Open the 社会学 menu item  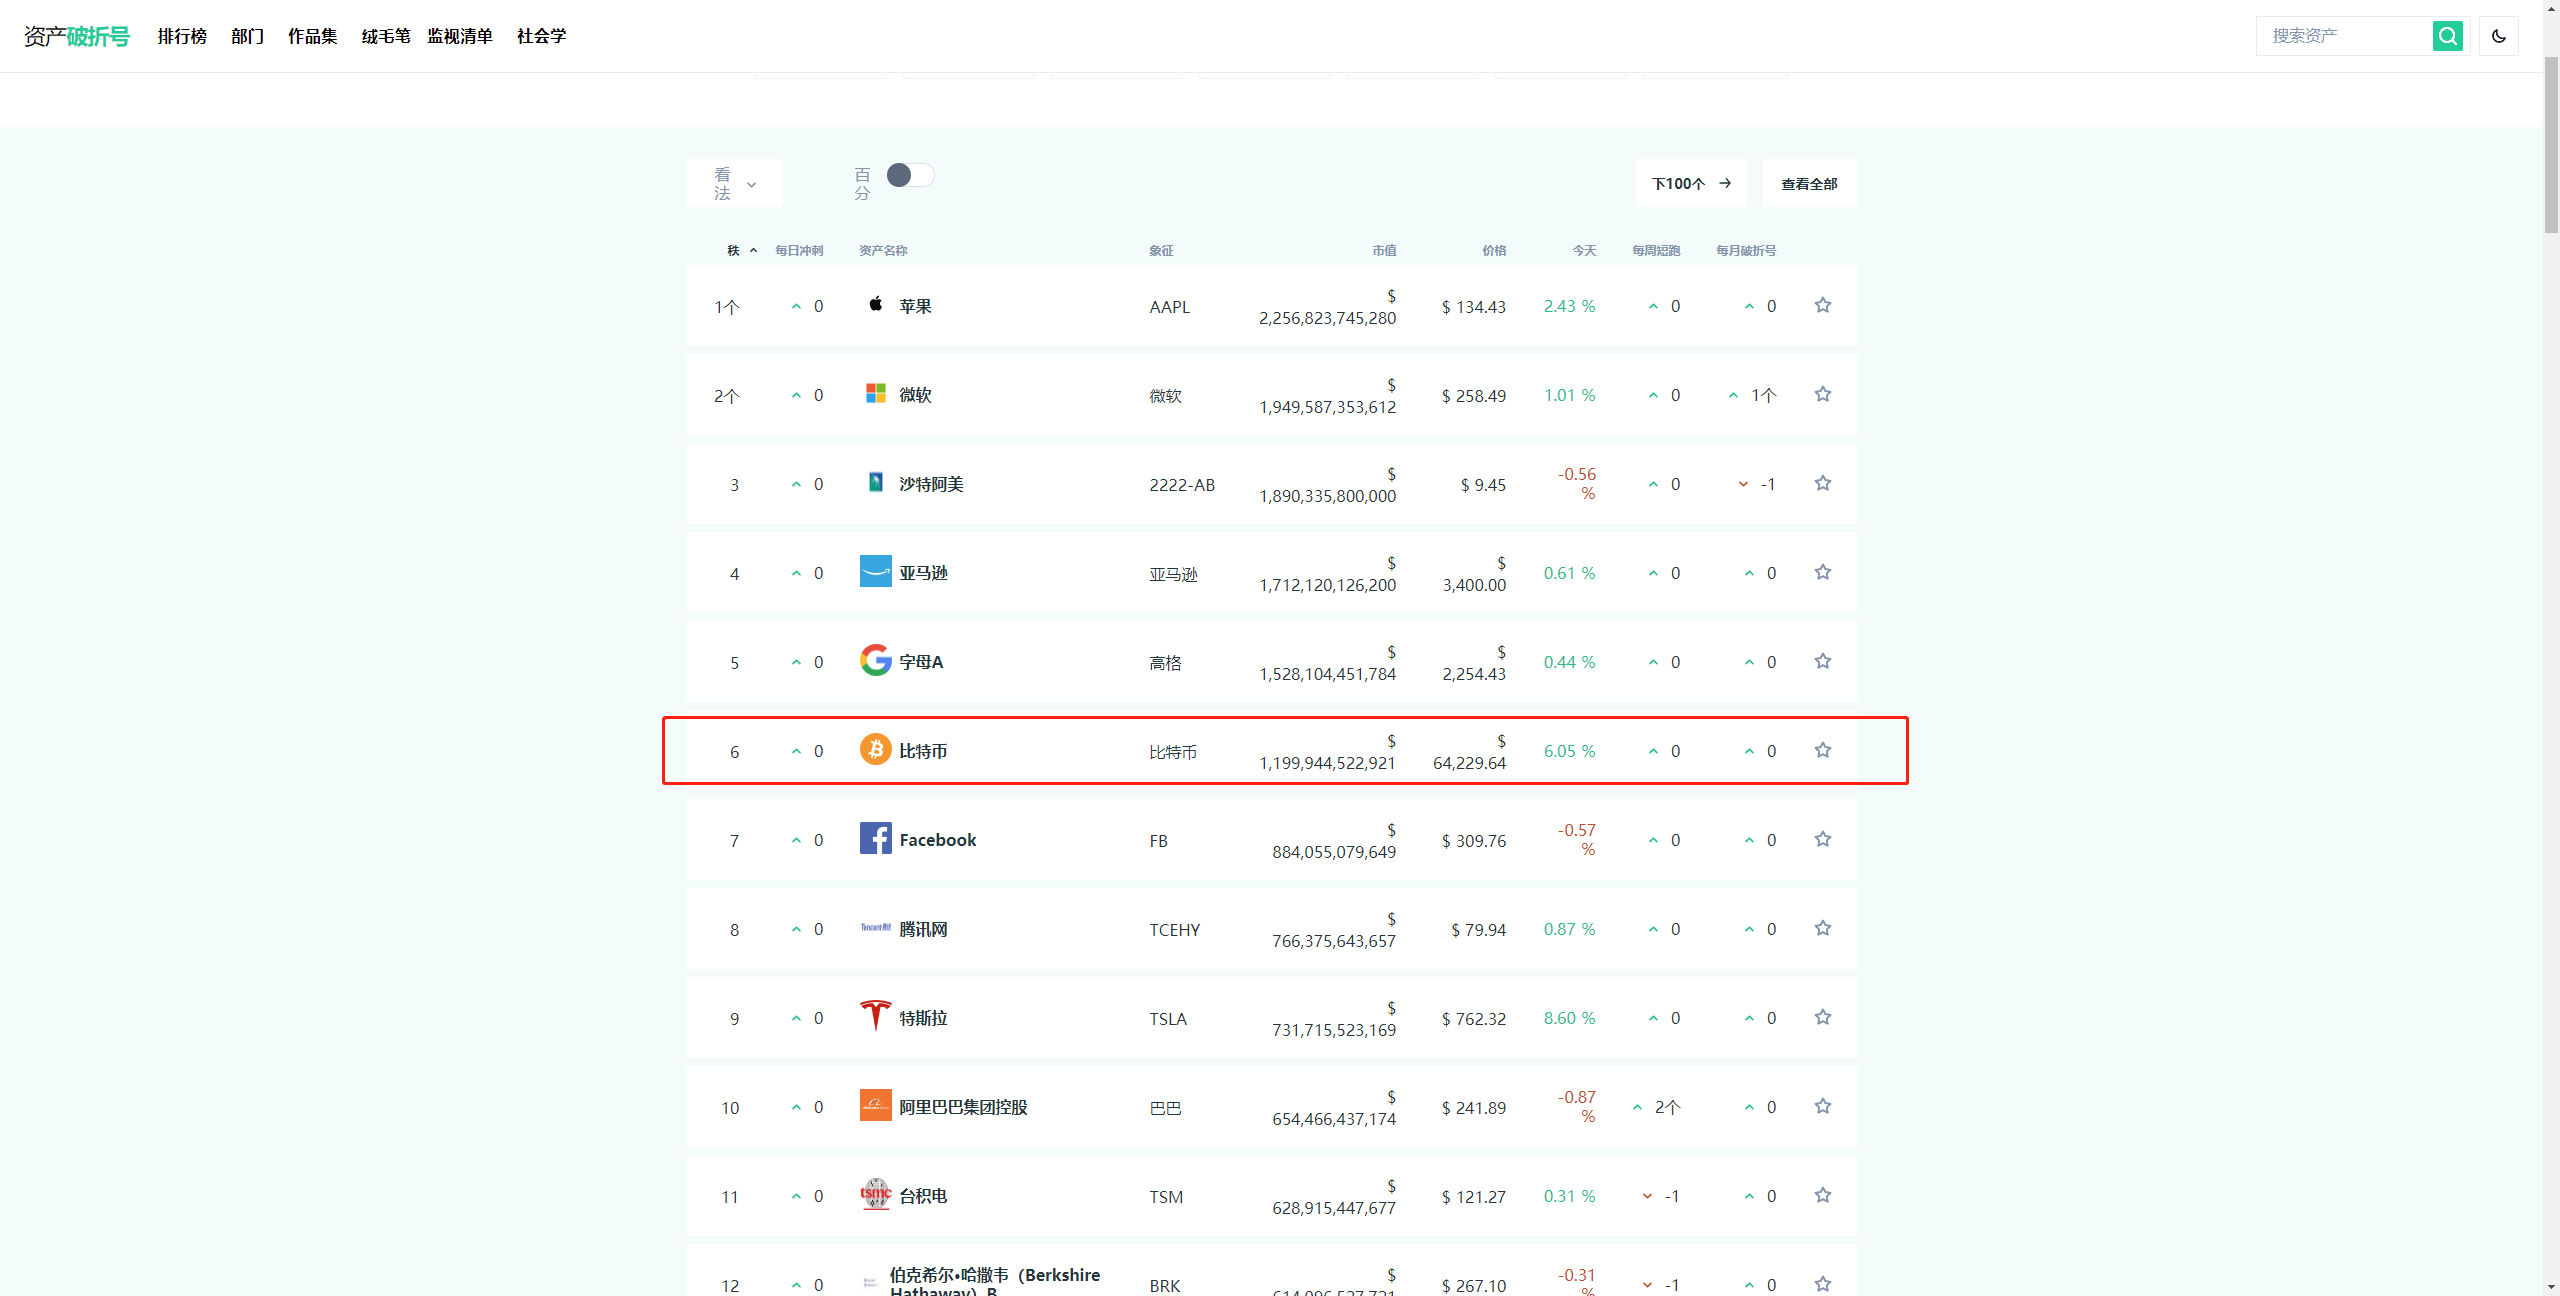click(x=541, y=36)
